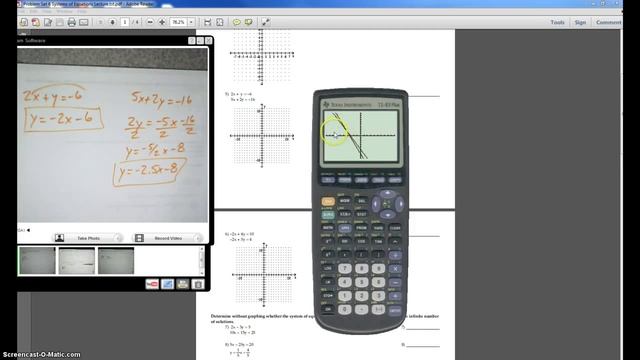The height and width of the screenshot is (360, 640).
Task: Click the calculator ON key
Action: [x=328, y=309]
